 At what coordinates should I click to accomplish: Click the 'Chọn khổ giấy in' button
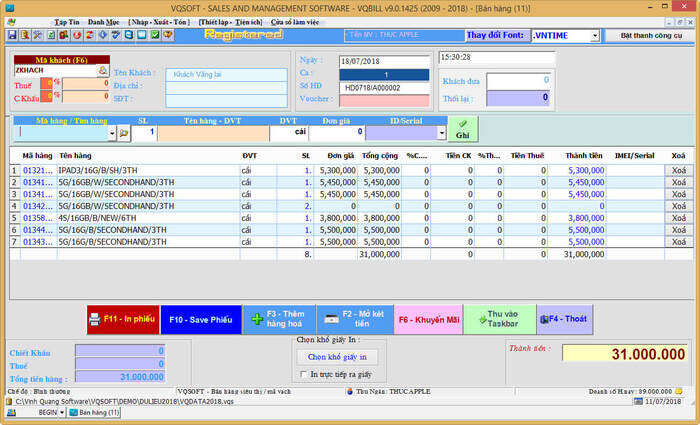[336, 356]
